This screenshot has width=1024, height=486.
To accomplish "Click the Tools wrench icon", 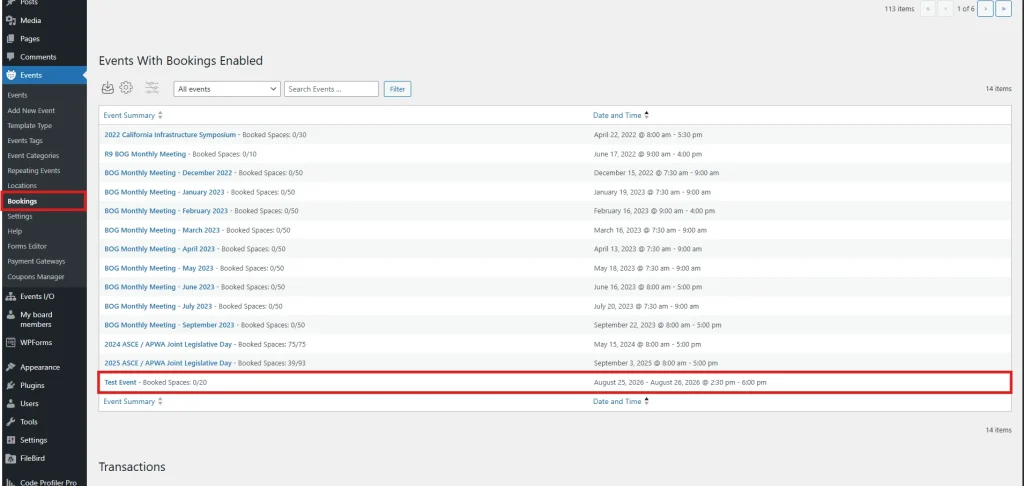I will click(x=10, y=422).
